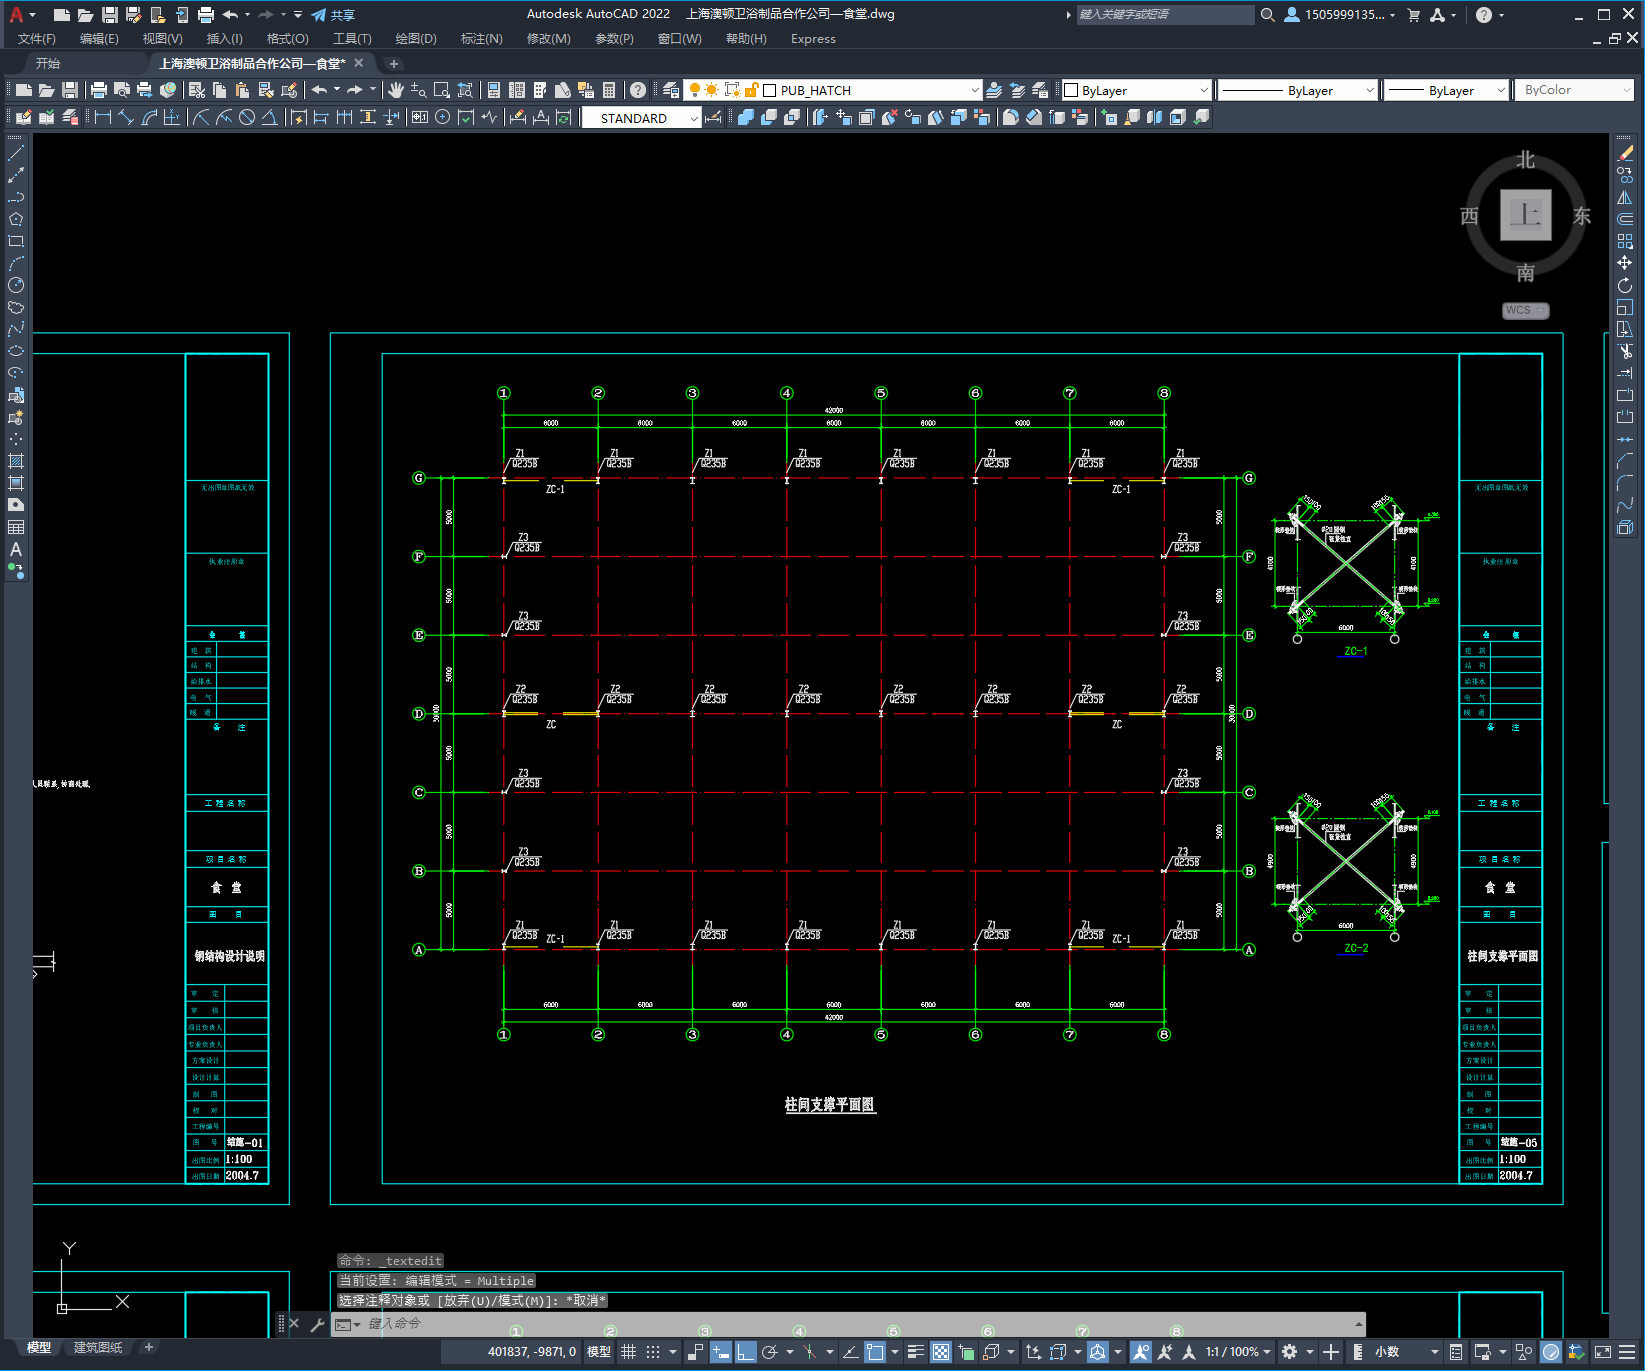
Task: Expand the PUB_HATCH layer dropdown
Action: (975, 90)
